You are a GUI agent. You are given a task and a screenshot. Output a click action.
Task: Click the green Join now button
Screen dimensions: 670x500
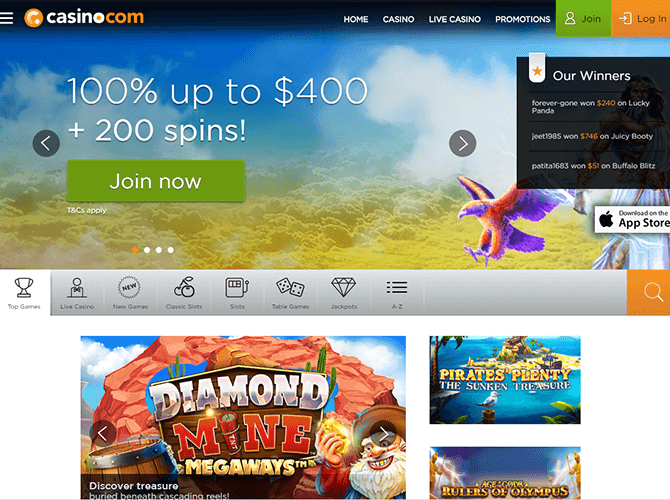156,181
